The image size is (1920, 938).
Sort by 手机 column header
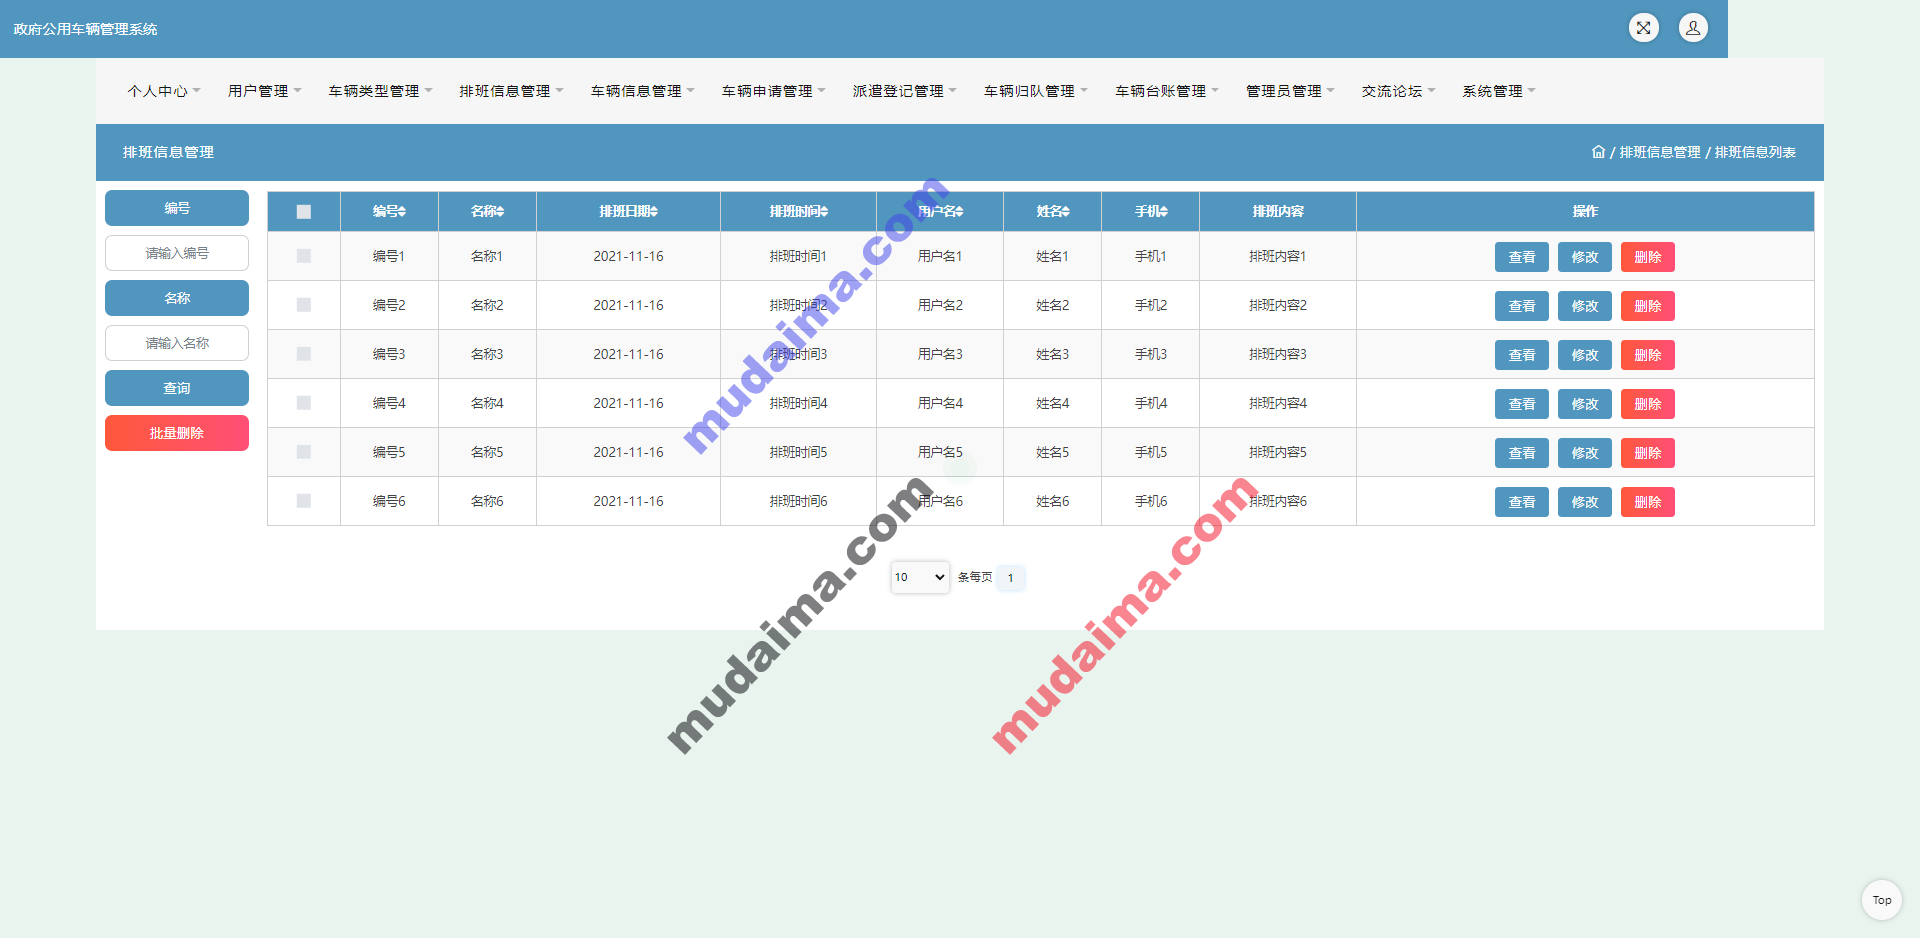coord(1151,211)
